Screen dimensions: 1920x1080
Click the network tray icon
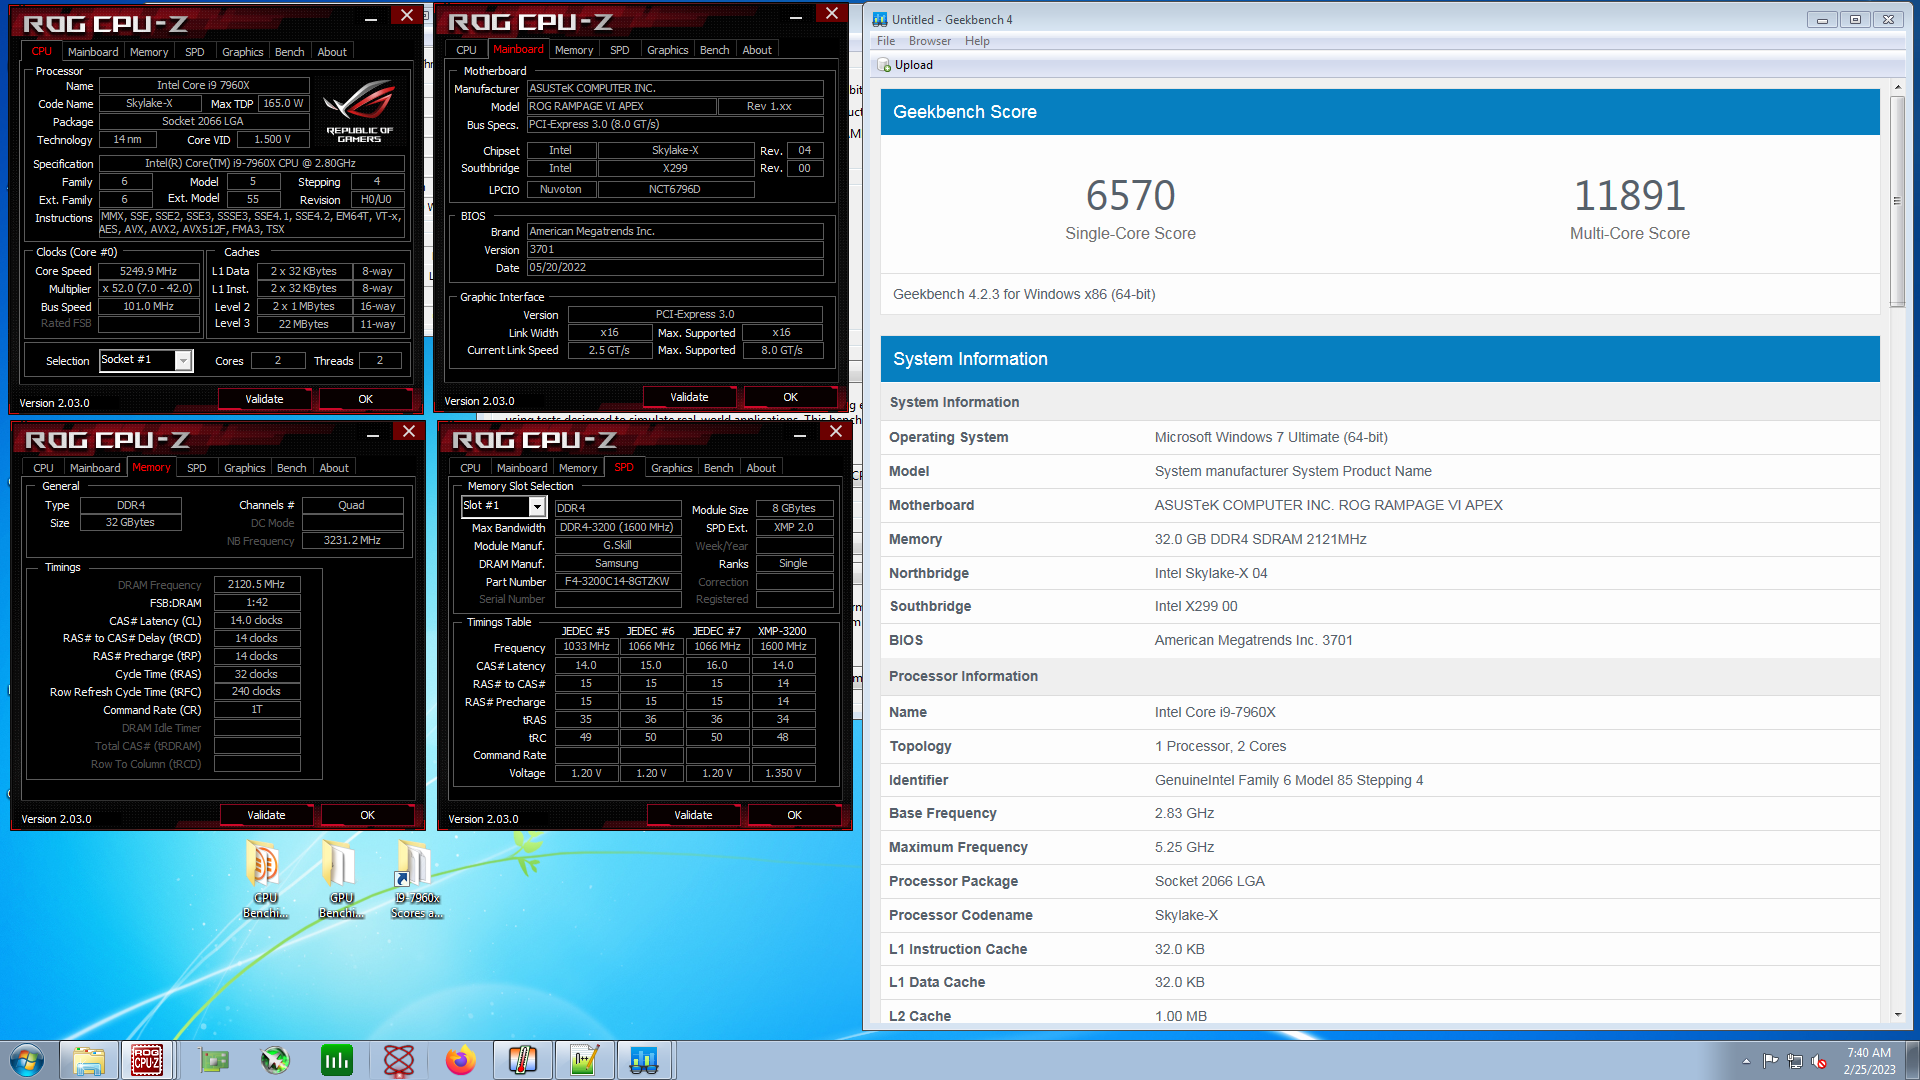1795,1061
